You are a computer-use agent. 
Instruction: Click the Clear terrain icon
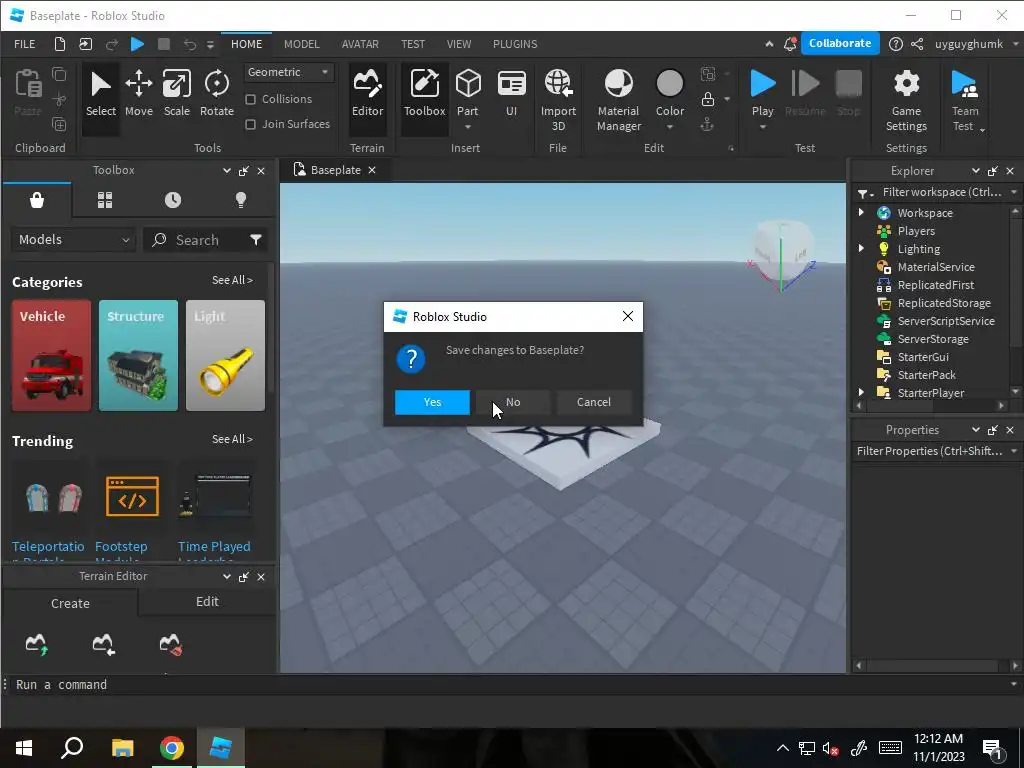[170, 644]
